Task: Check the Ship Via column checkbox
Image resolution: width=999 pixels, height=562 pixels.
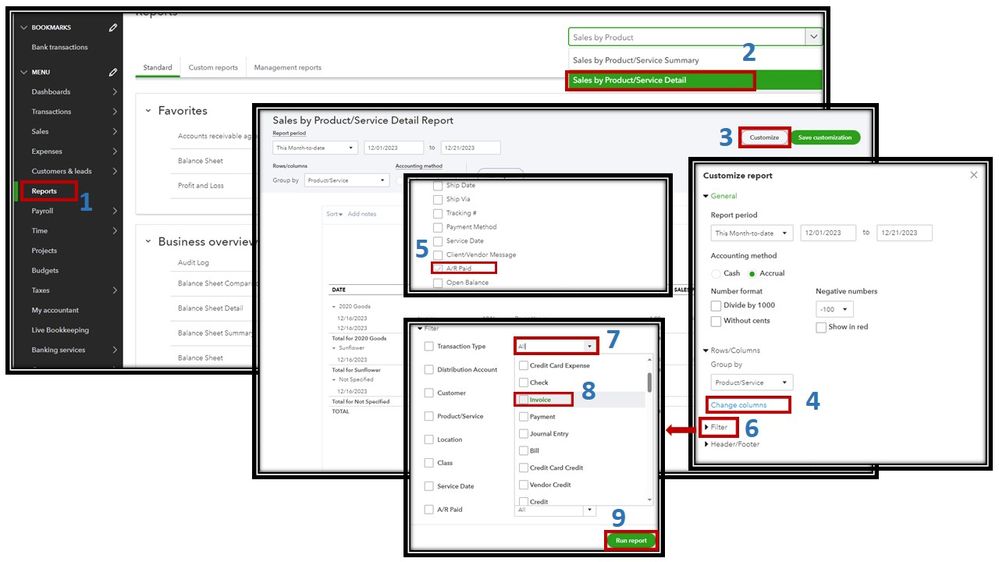Action: (x=438, y=199)
